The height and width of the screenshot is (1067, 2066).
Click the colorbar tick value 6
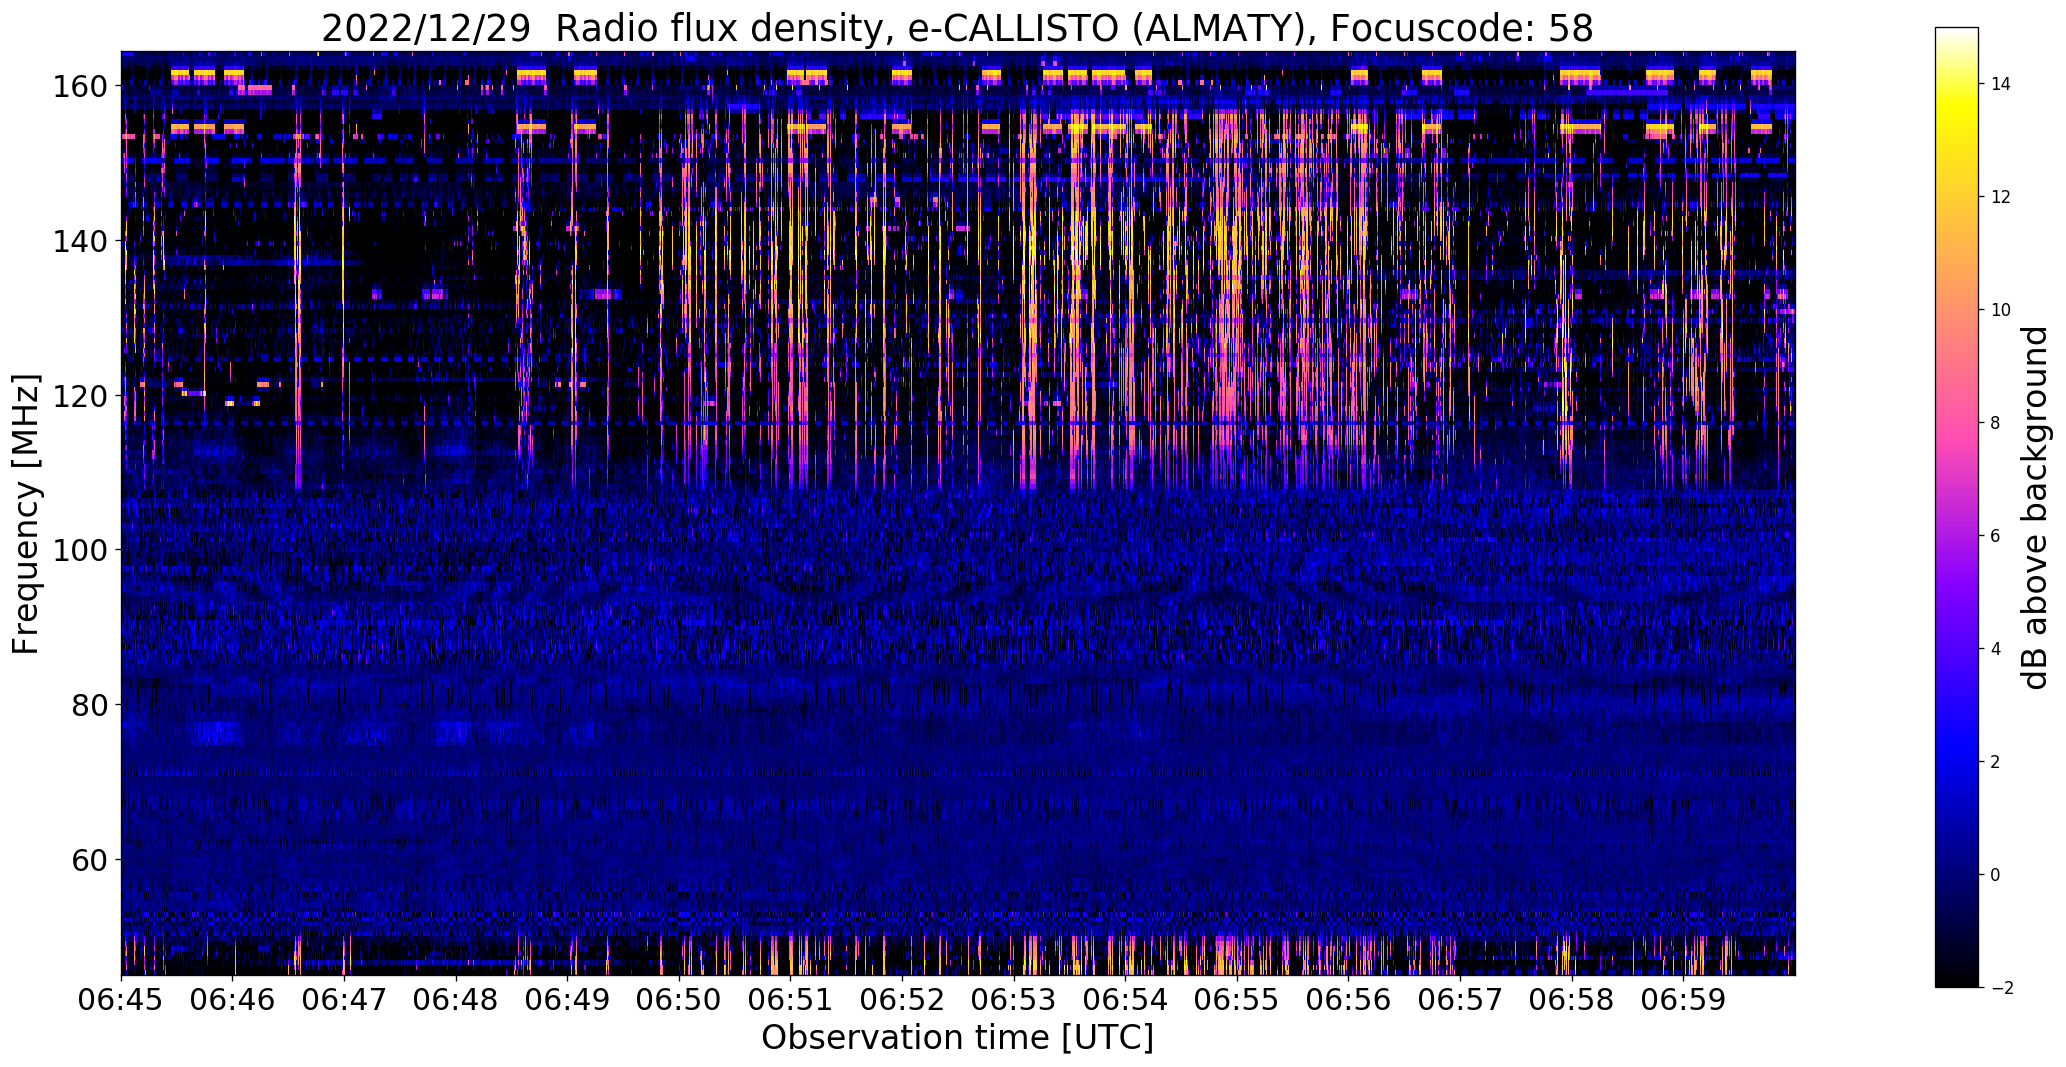click(1996, 536)
